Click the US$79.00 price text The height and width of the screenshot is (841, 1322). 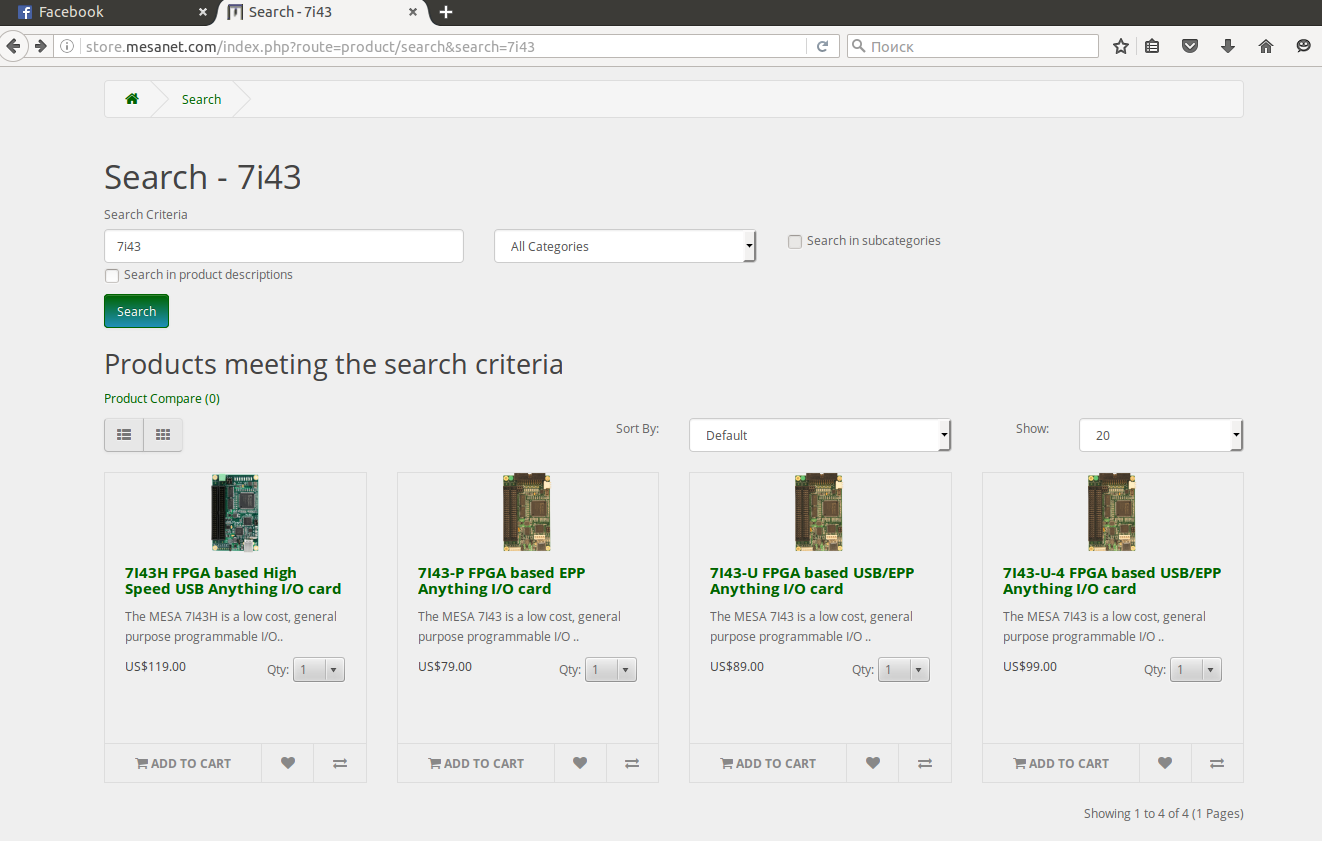(445, 666)
